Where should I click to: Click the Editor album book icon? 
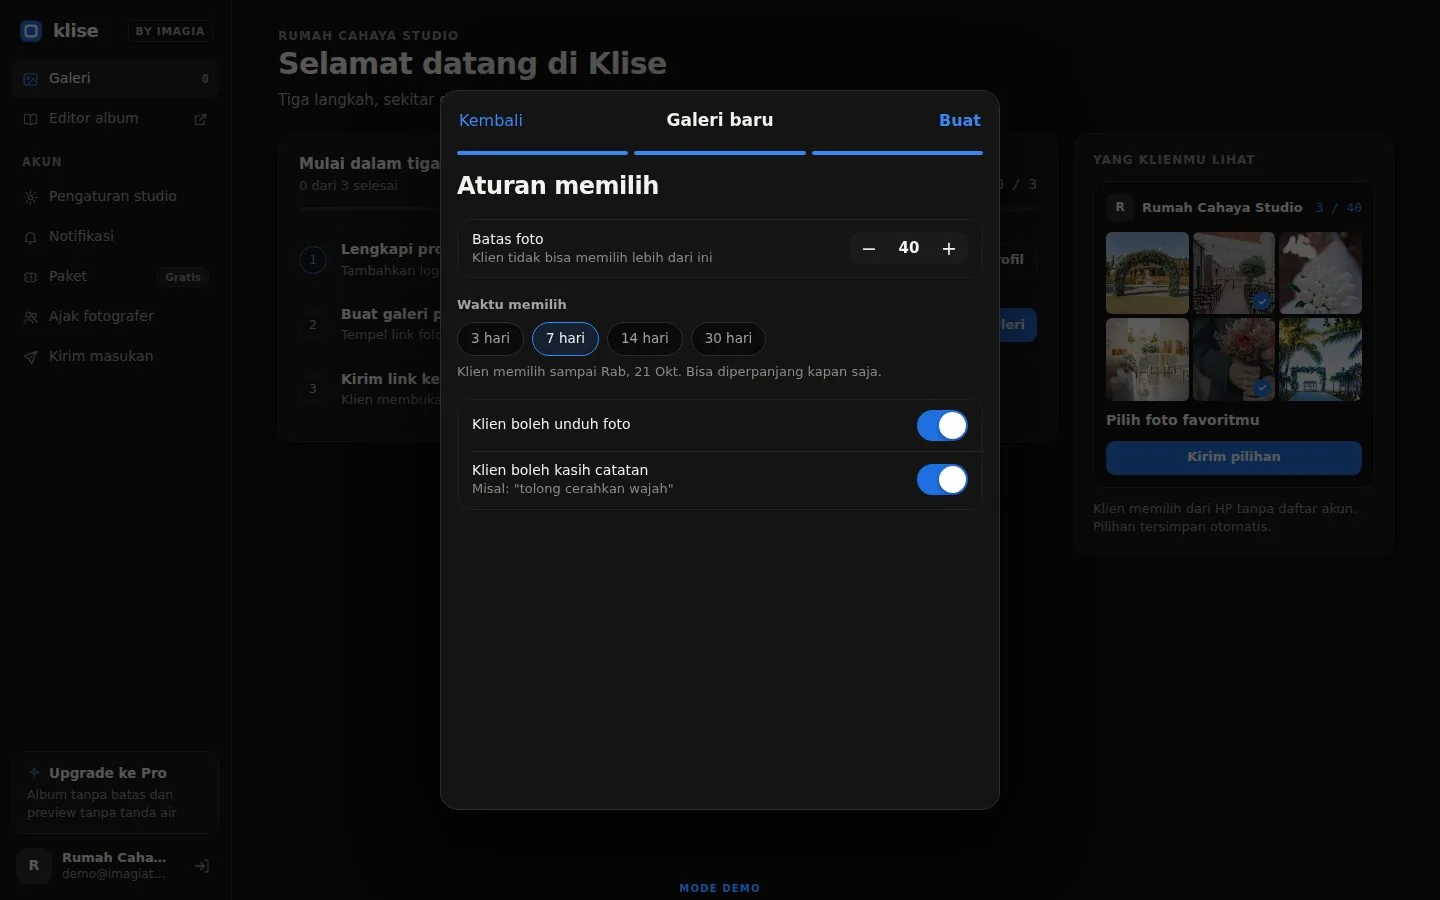click(x=31, y=119)
